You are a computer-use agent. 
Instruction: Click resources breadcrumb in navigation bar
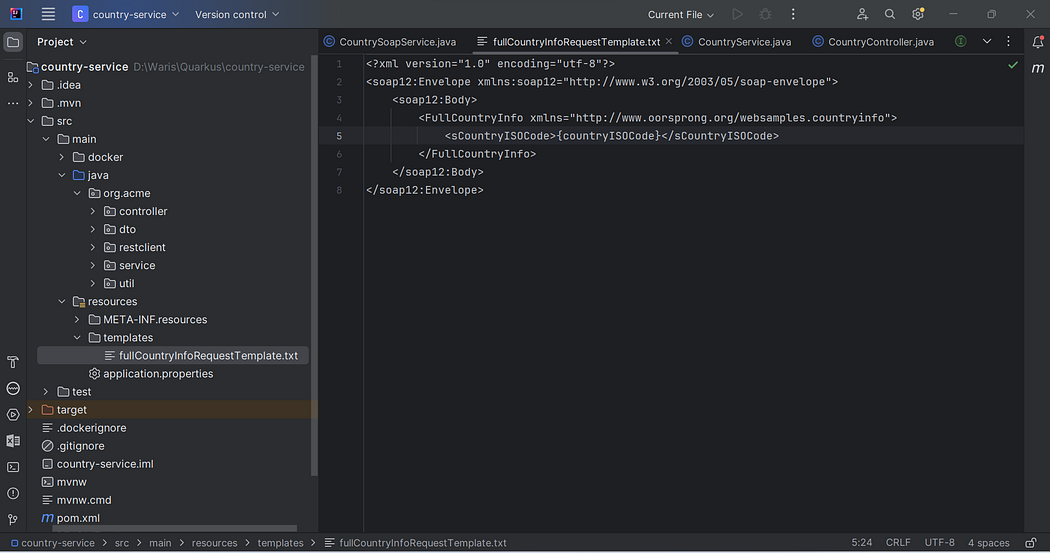[214, 543]
